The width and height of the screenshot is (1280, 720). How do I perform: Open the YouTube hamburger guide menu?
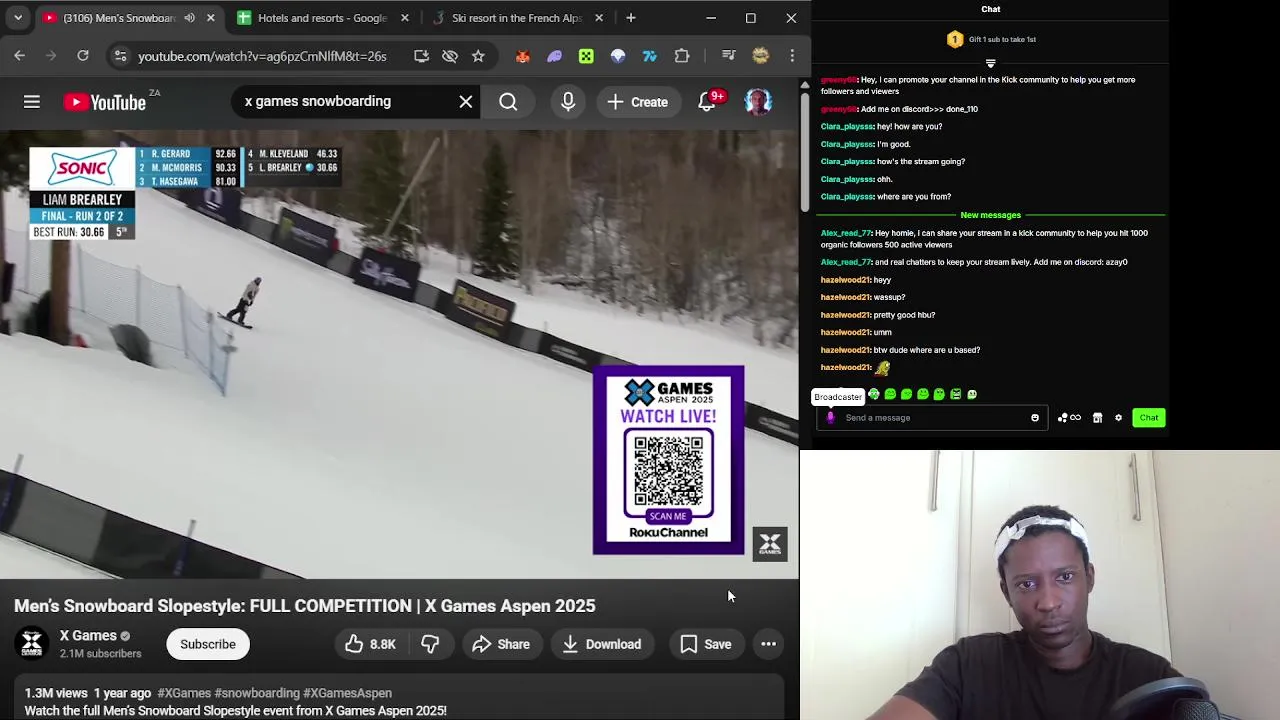pos(32,101)
